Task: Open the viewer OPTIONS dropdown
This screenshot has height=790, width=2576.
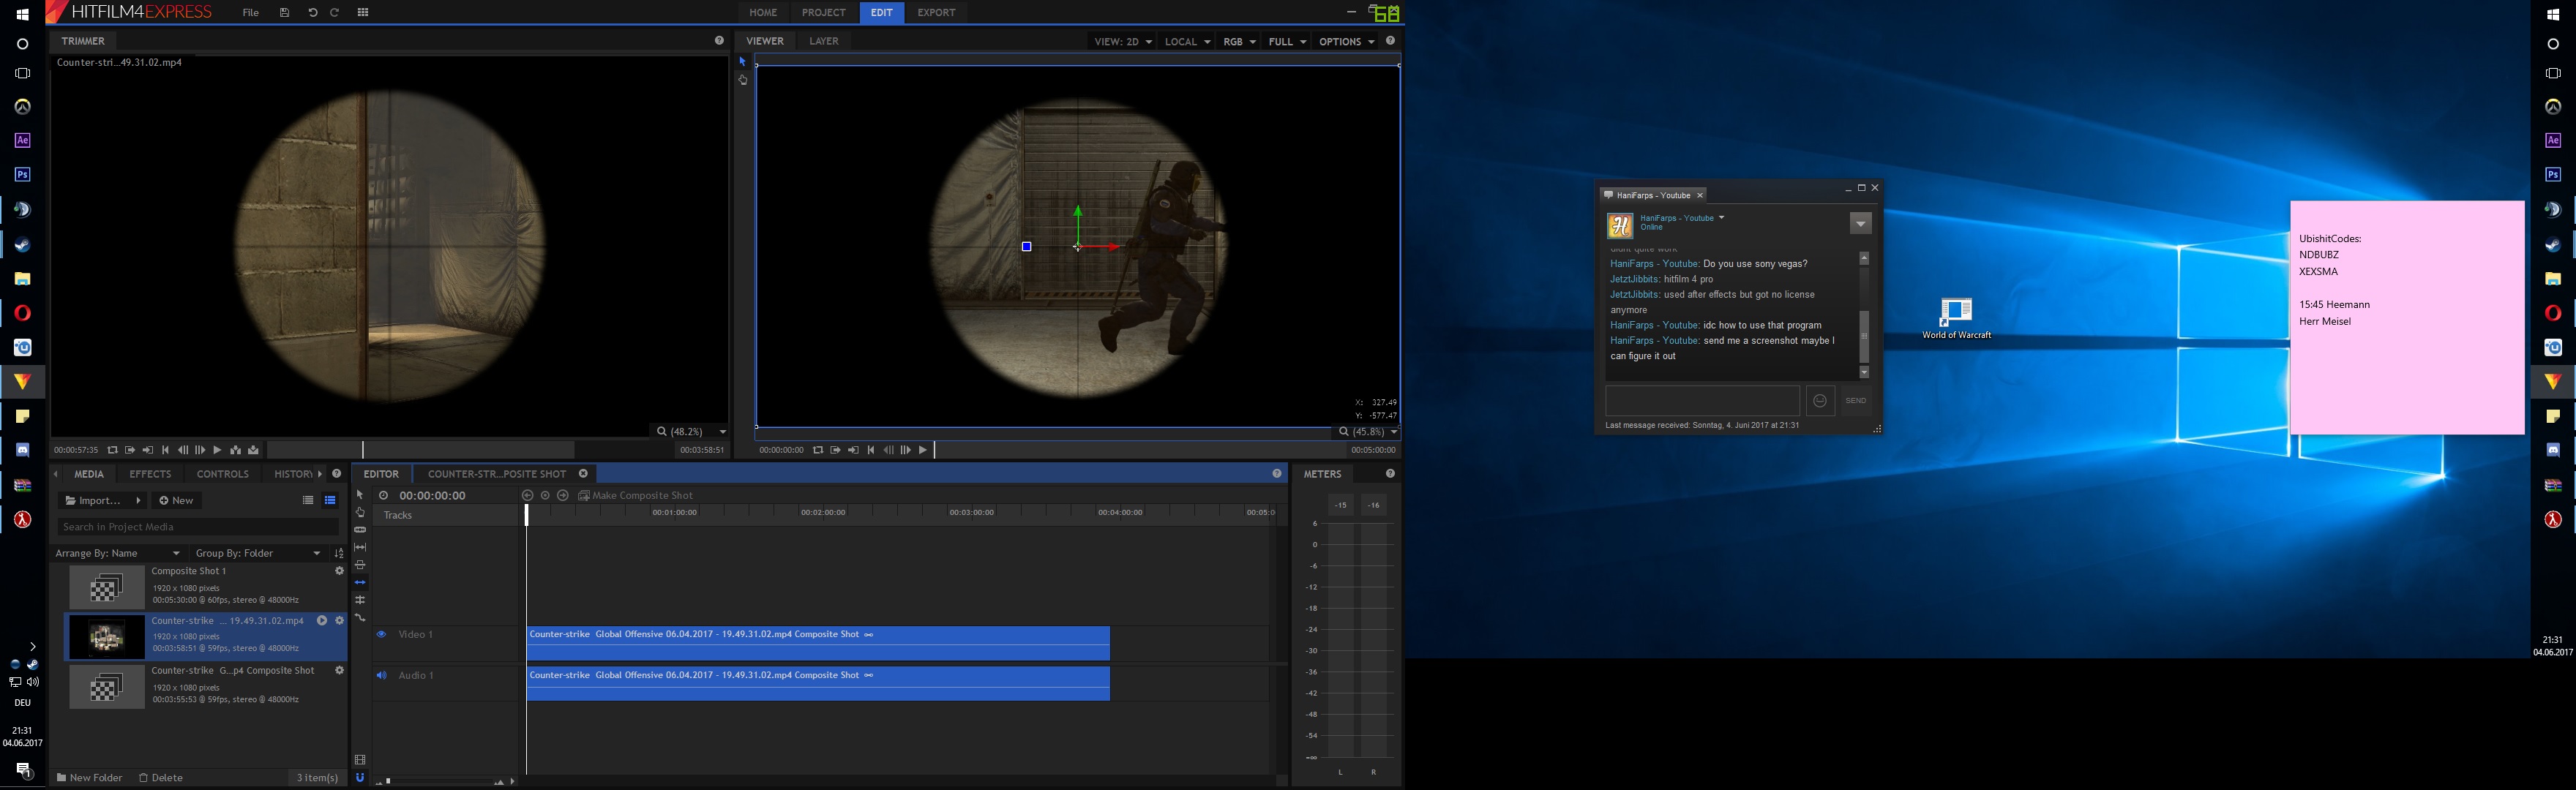Action: (x=1346, y=42)
